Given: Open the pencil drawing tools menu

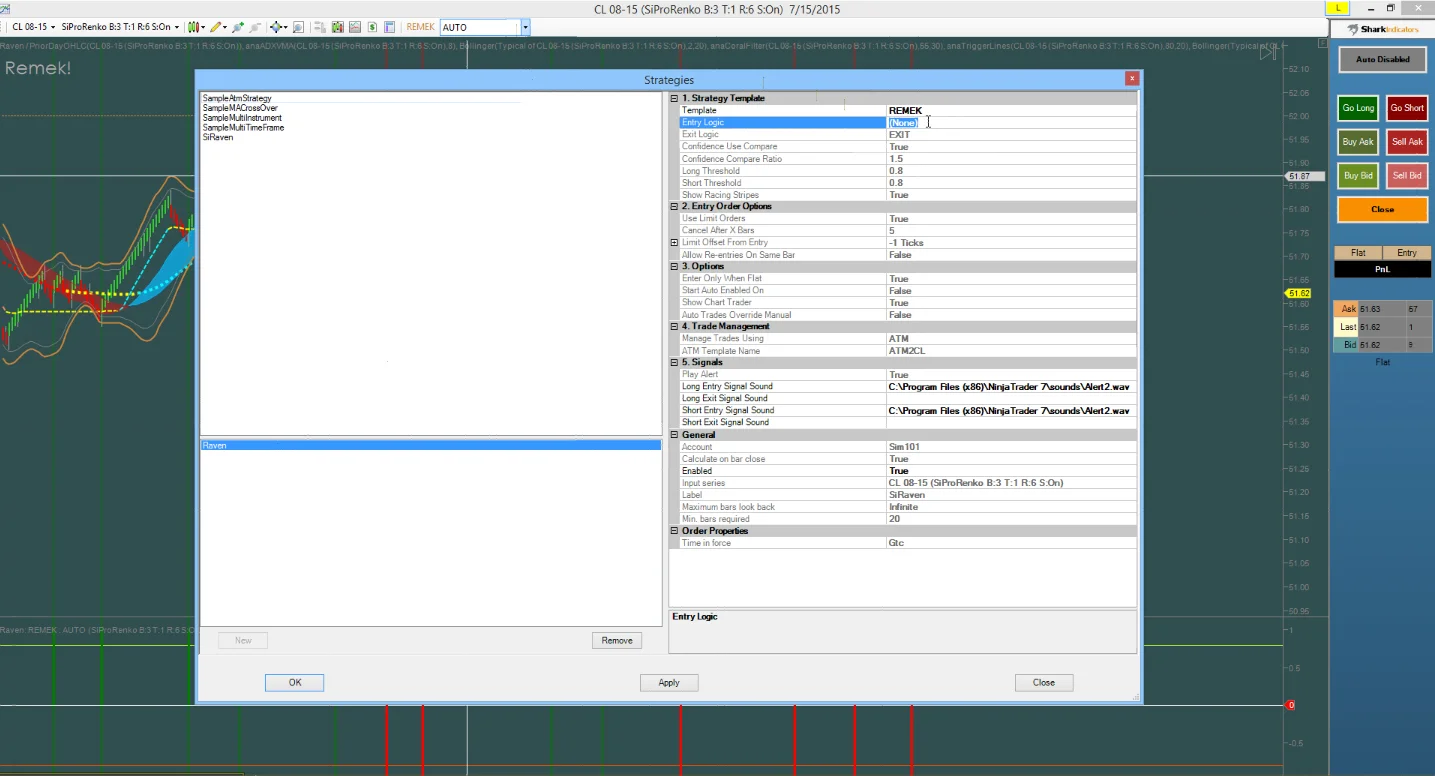Looking at the screenshot, I should point(219,27).
